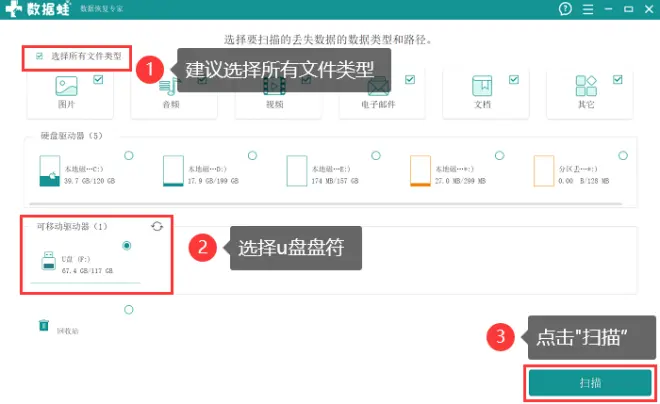
Task: Click the 文档 file type icon
Action: click(481, 87)
